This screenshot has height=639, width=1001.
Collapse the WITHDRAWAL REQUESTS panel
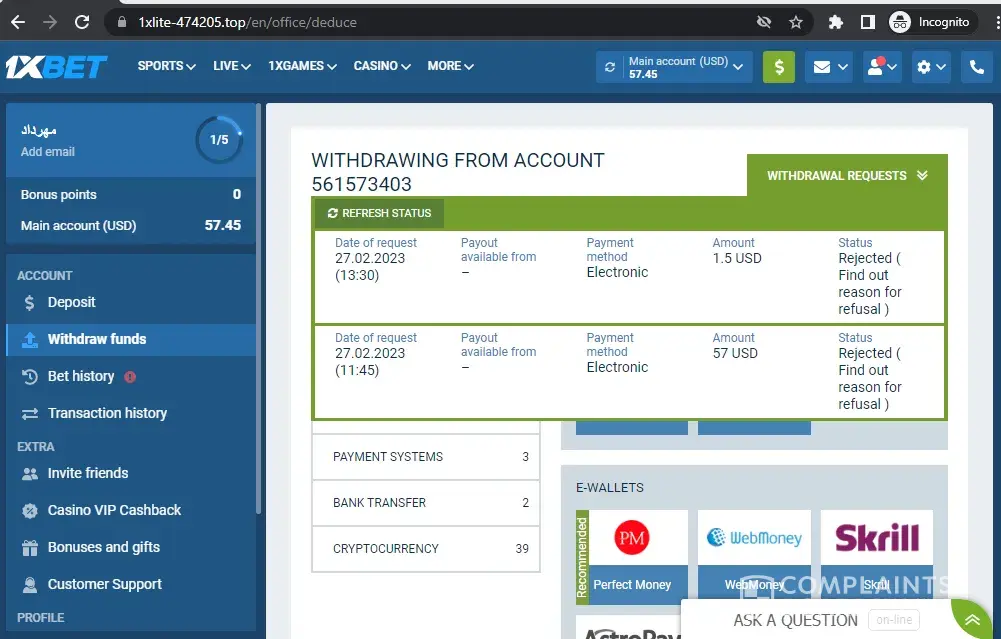click(847, 176)
